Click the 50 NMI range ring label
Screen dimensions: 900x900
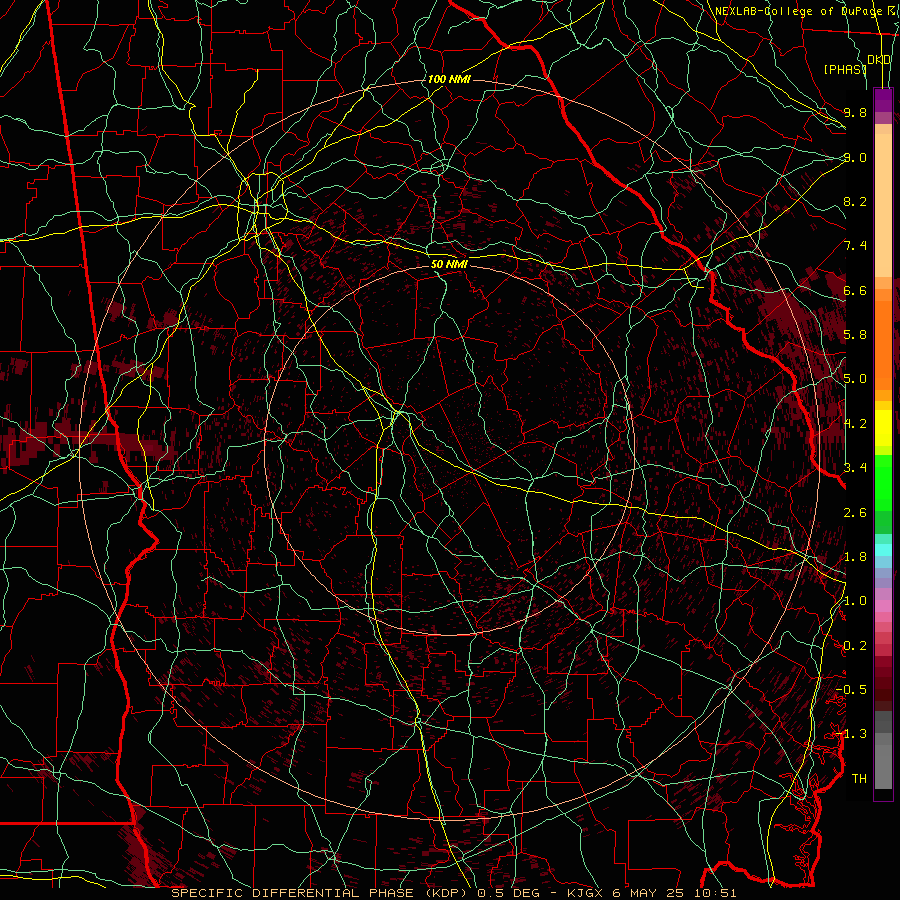point(449,265)
